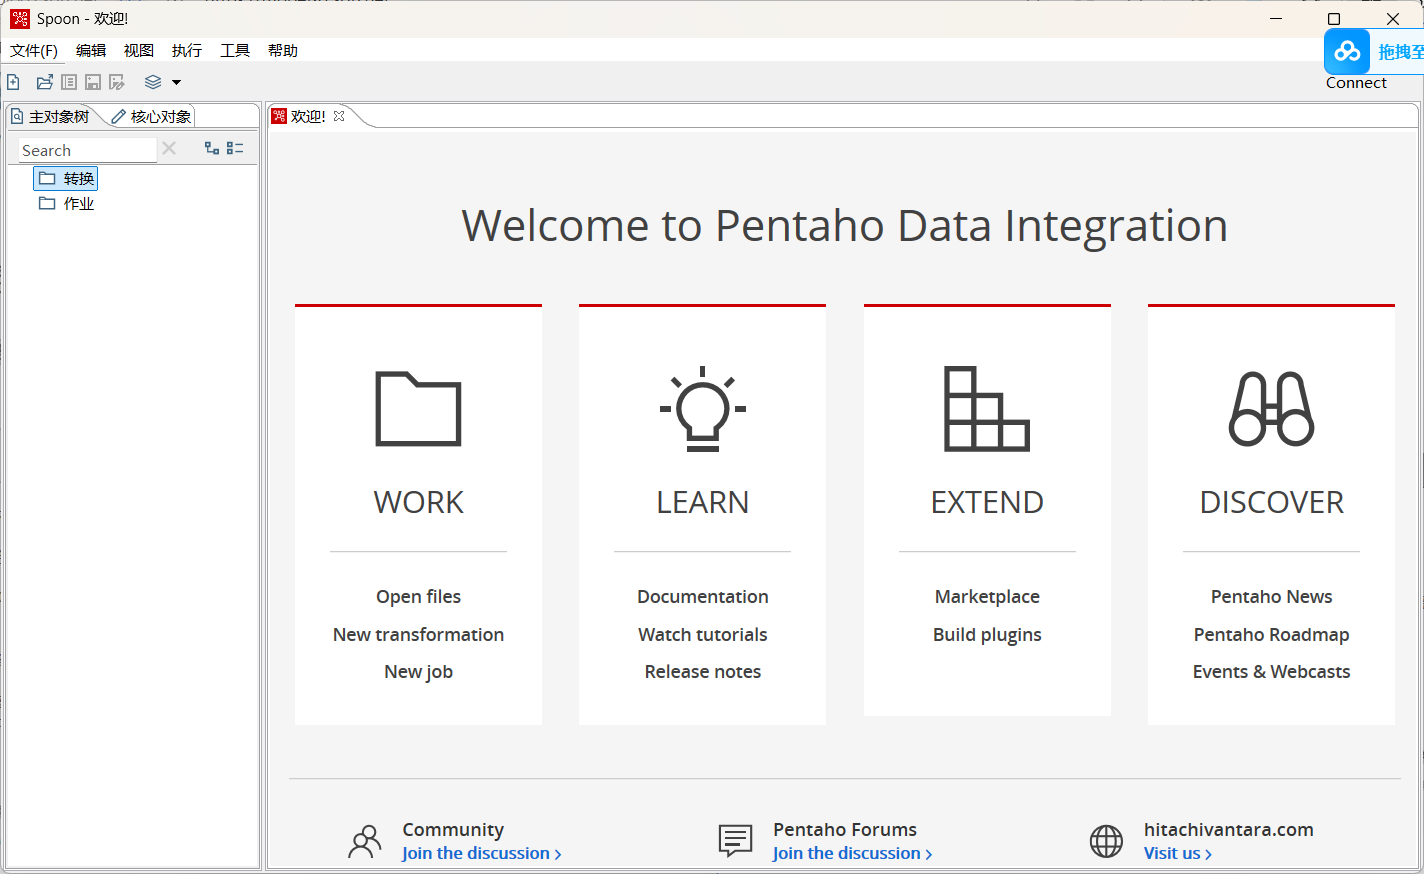Click the Save toolbar icon
1424x874 pixels.
(93, 82)
